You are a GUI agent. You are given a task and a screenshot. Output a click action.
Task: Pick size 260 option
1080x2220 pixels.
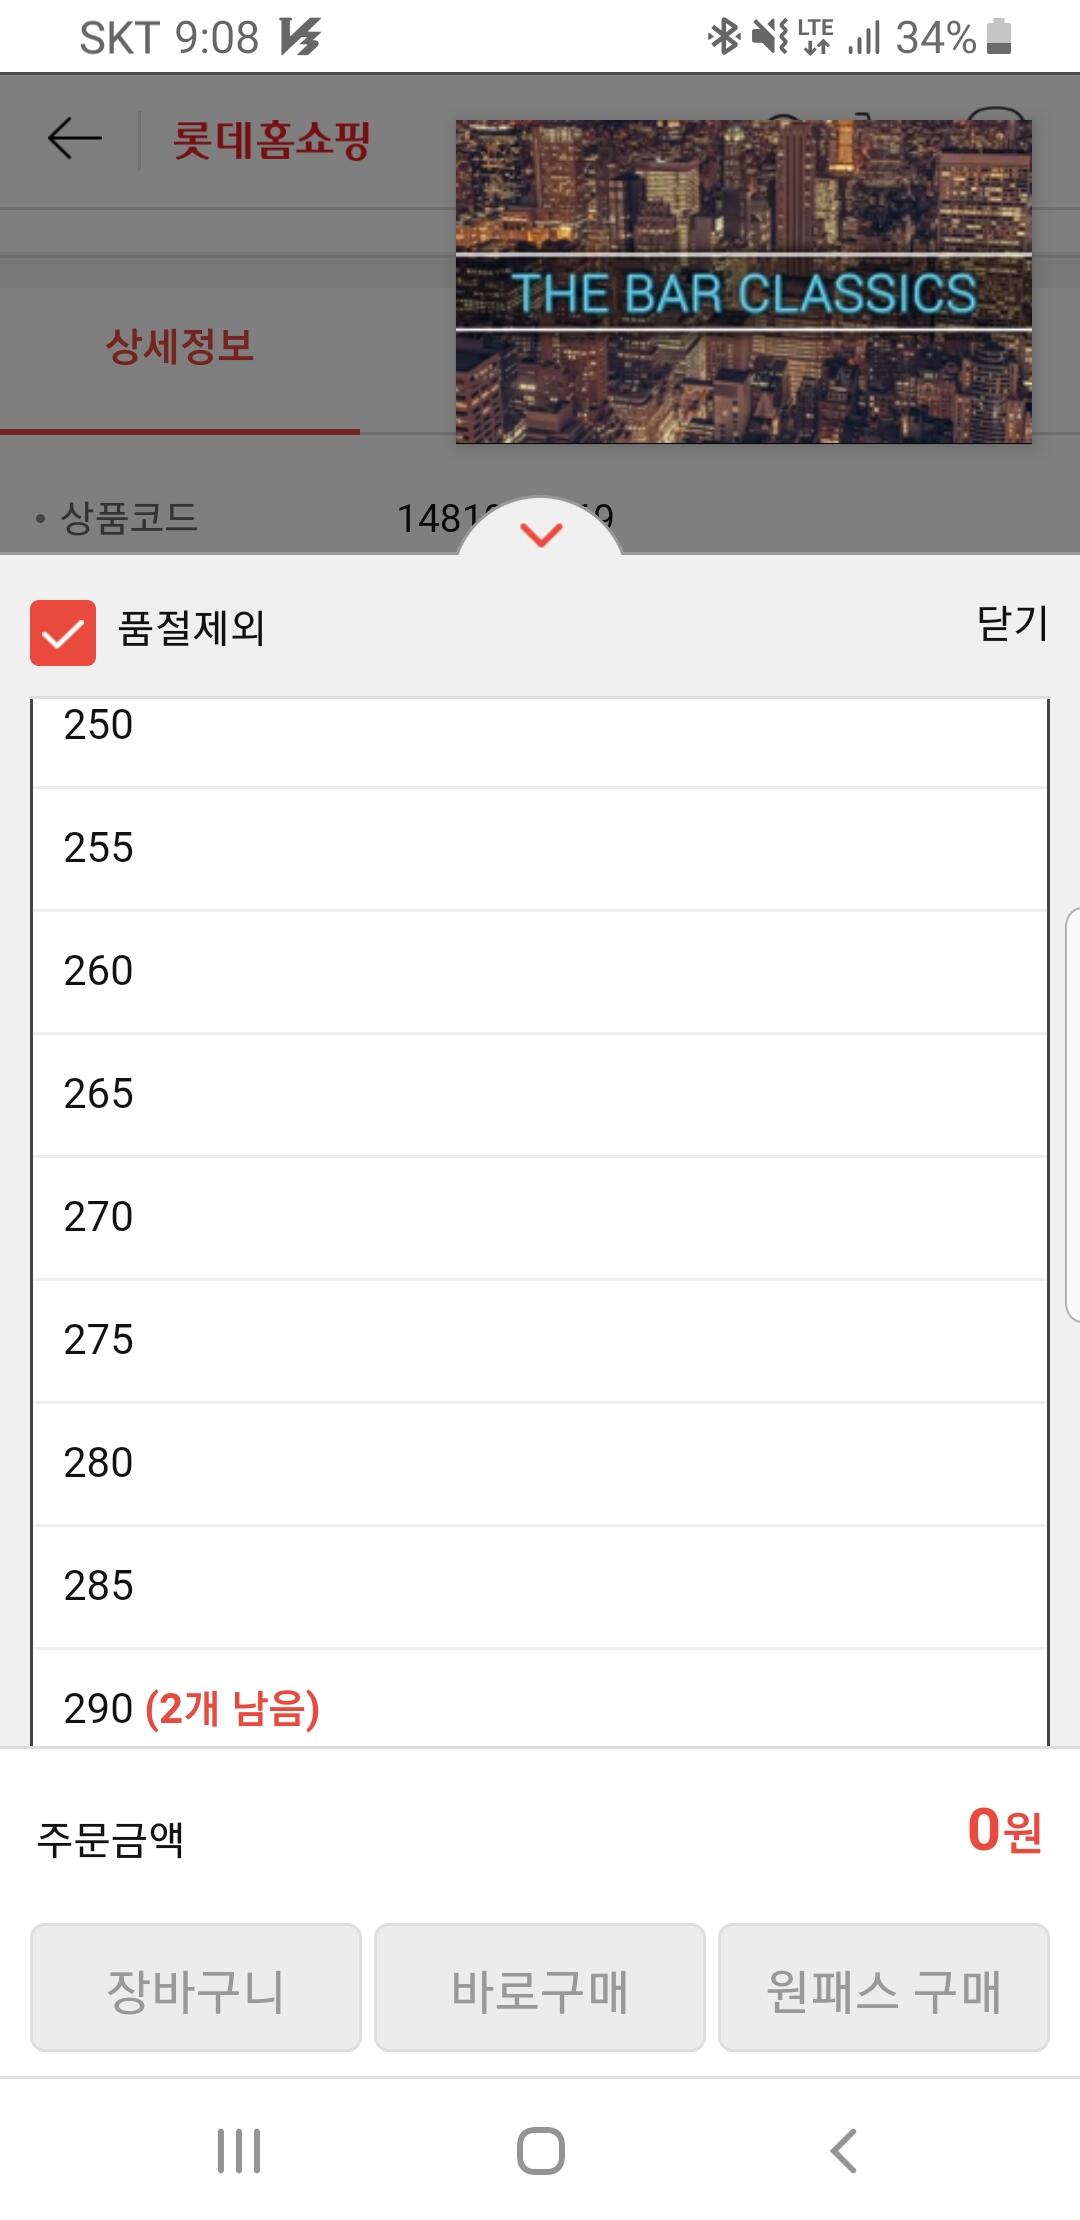540,972
